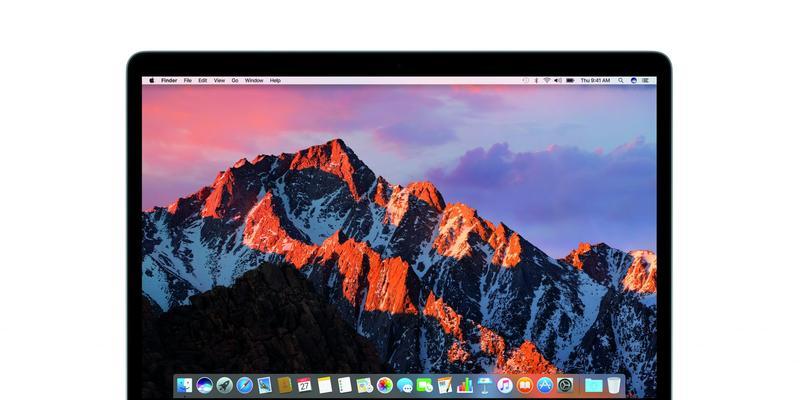Launch Siri from the Dock

tap(204, 385)
